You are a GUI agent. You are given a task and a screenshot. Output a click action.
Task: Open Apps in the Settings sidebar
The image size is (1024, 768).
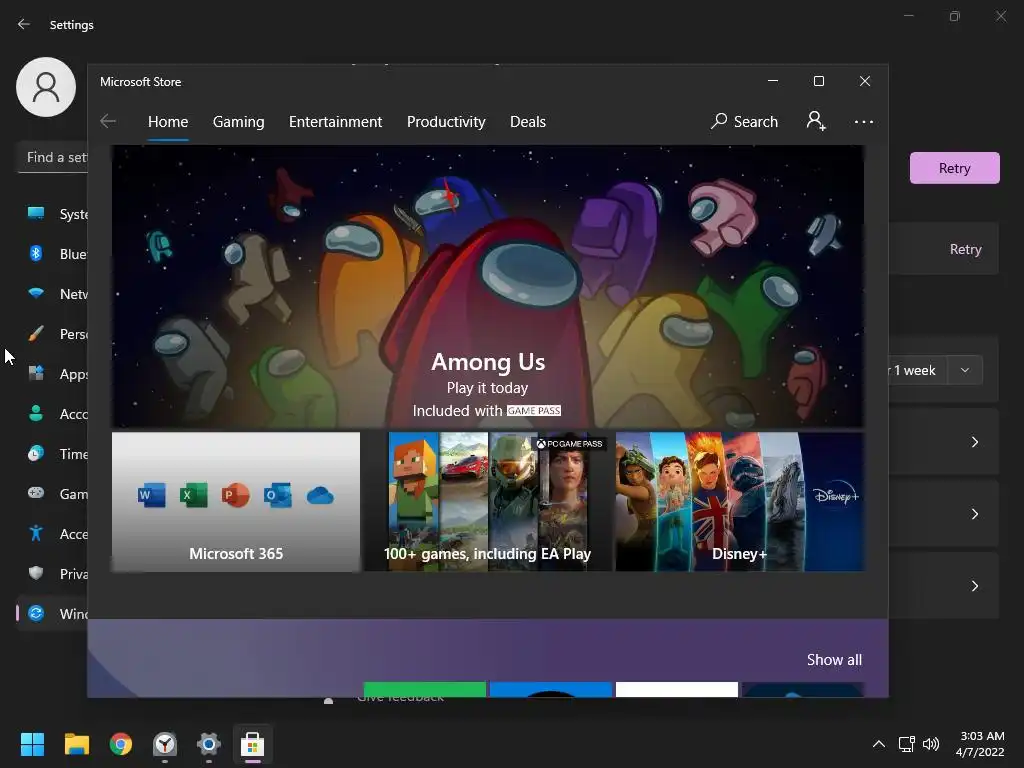point(52,374)
